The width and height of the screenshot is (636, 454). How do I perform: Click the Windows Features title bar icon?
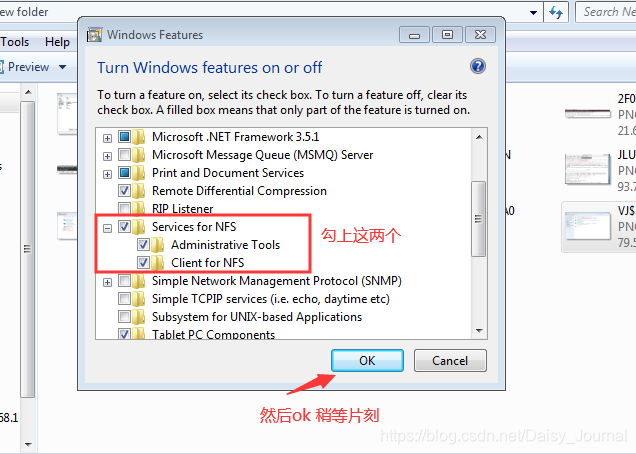point(95,35)
